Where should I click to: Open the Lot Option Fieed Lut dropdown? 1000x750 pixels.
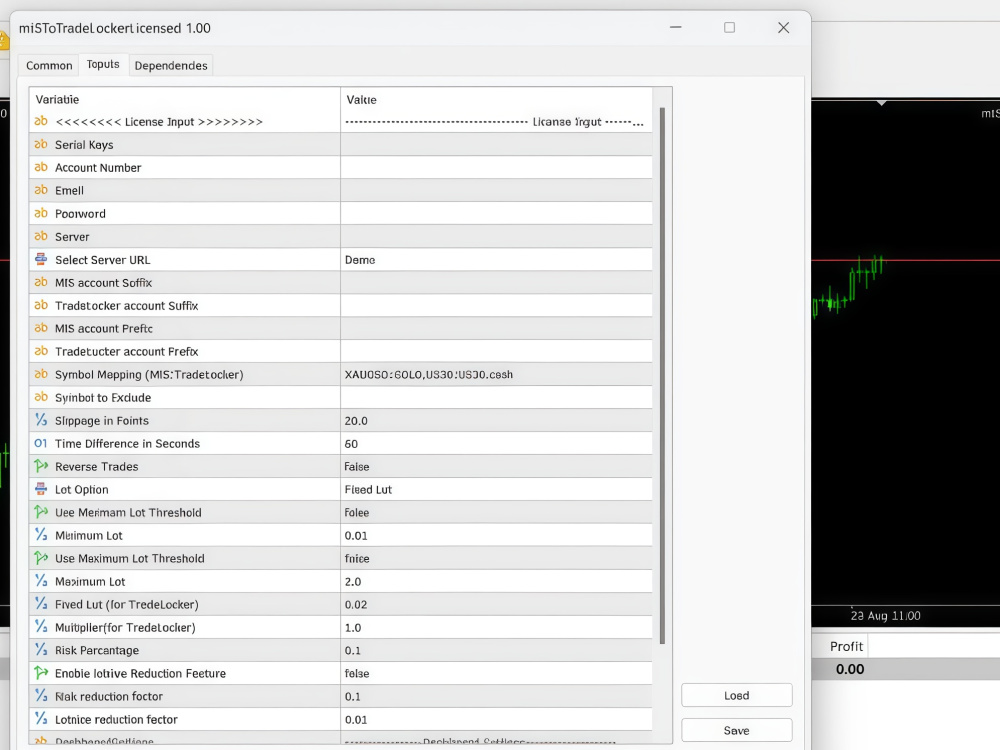point(496,489)
